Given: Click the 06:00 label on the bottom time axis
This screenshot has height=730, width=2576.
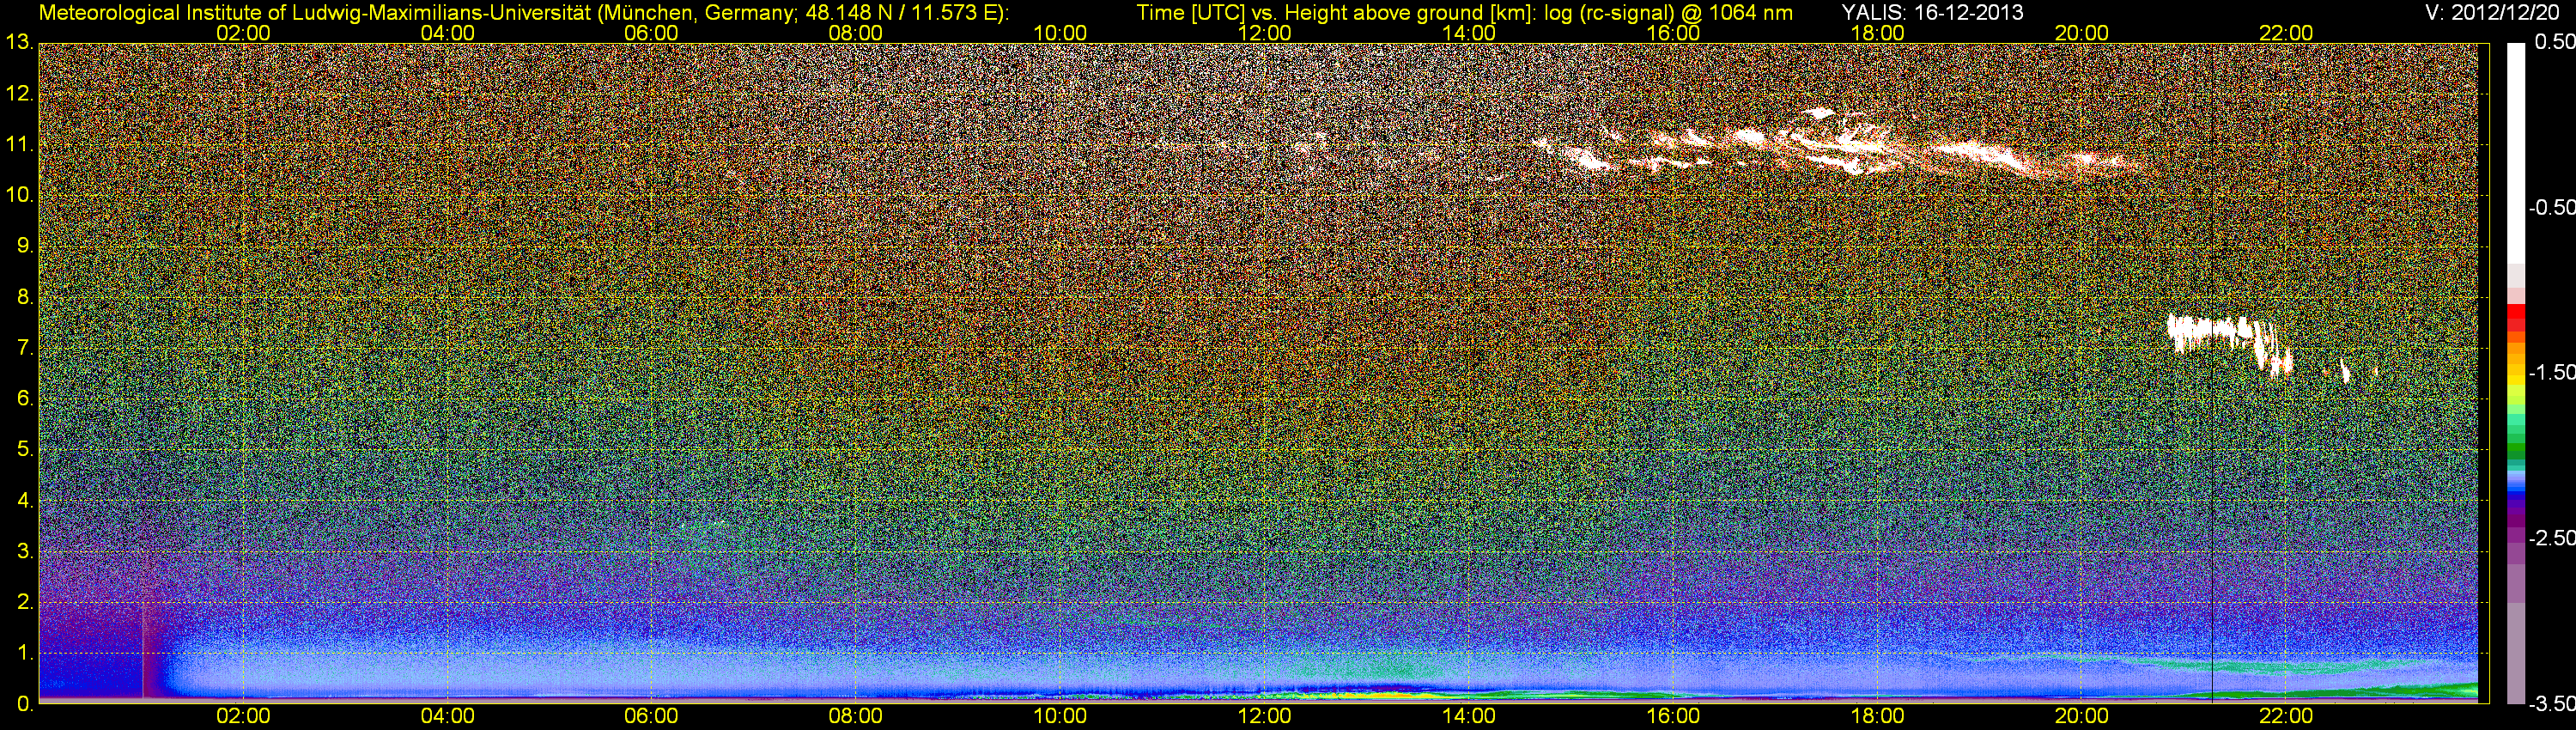Looking at the screenshot, I should coord(651,717).
